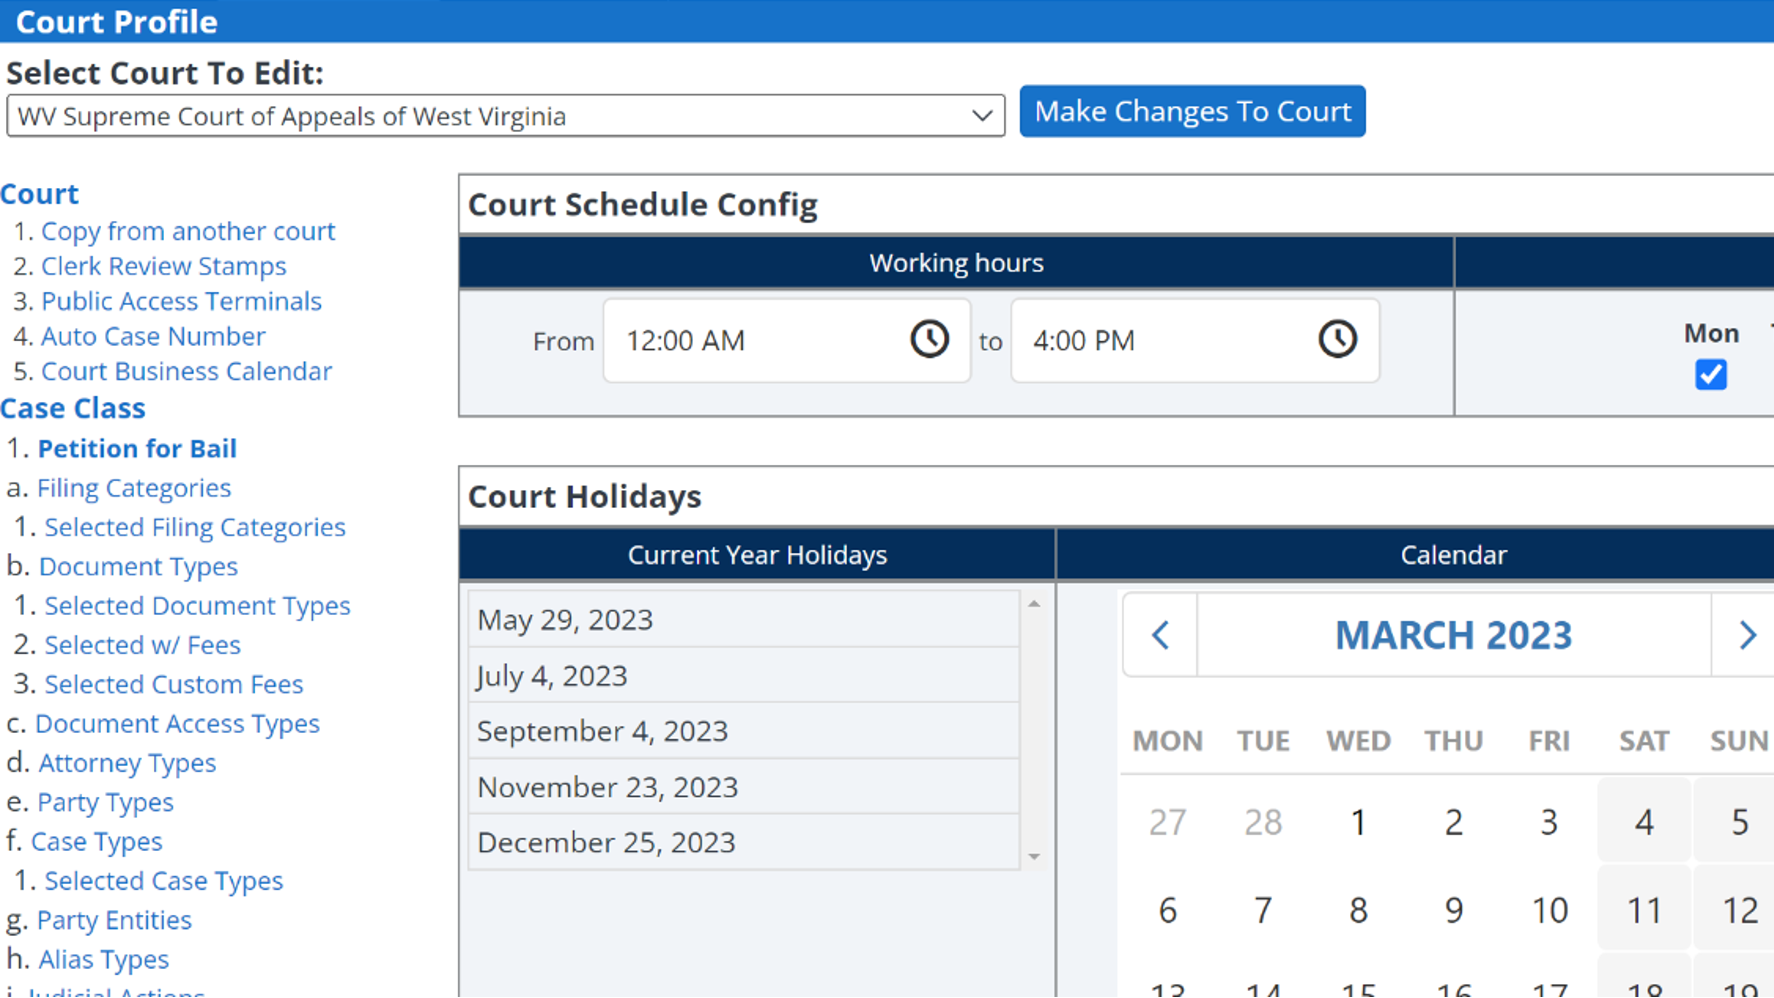
Task: Open Selected Document Types link
Action: point(197,606)
